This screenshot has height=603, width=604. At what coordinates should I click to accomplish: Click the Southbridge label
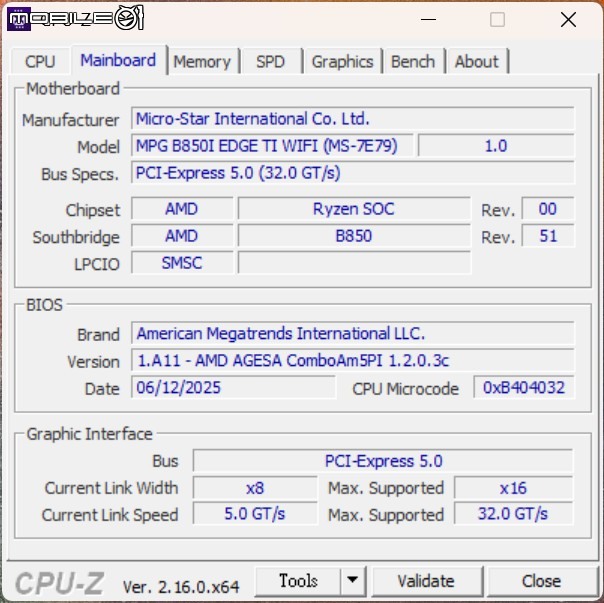[x=76, y=237]
